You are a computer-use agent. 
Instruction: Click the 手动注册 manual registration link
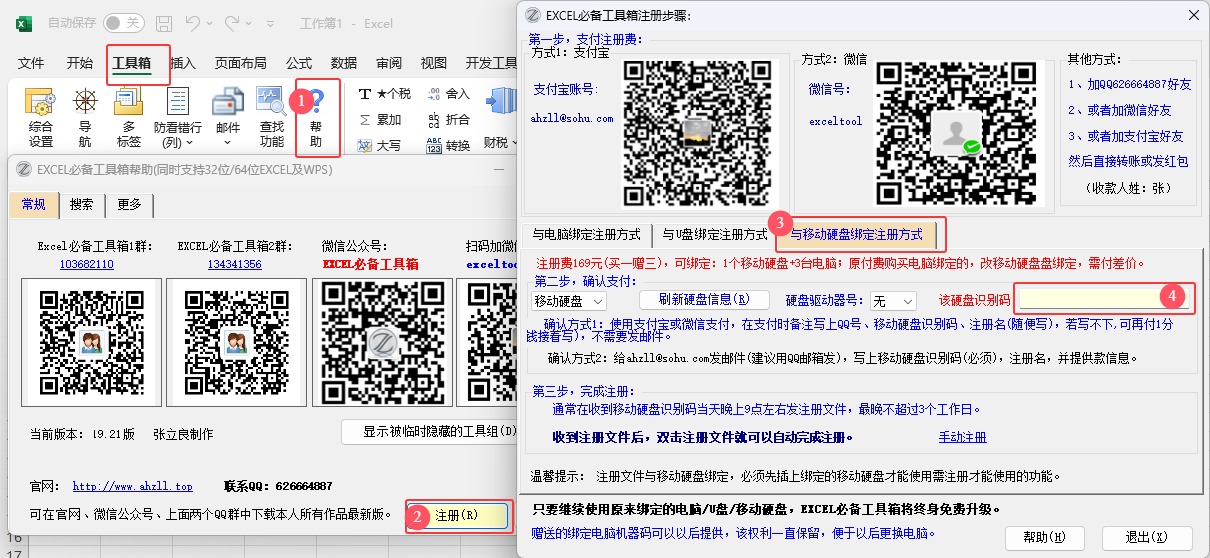pyautogui.click(x=962, y=437)
